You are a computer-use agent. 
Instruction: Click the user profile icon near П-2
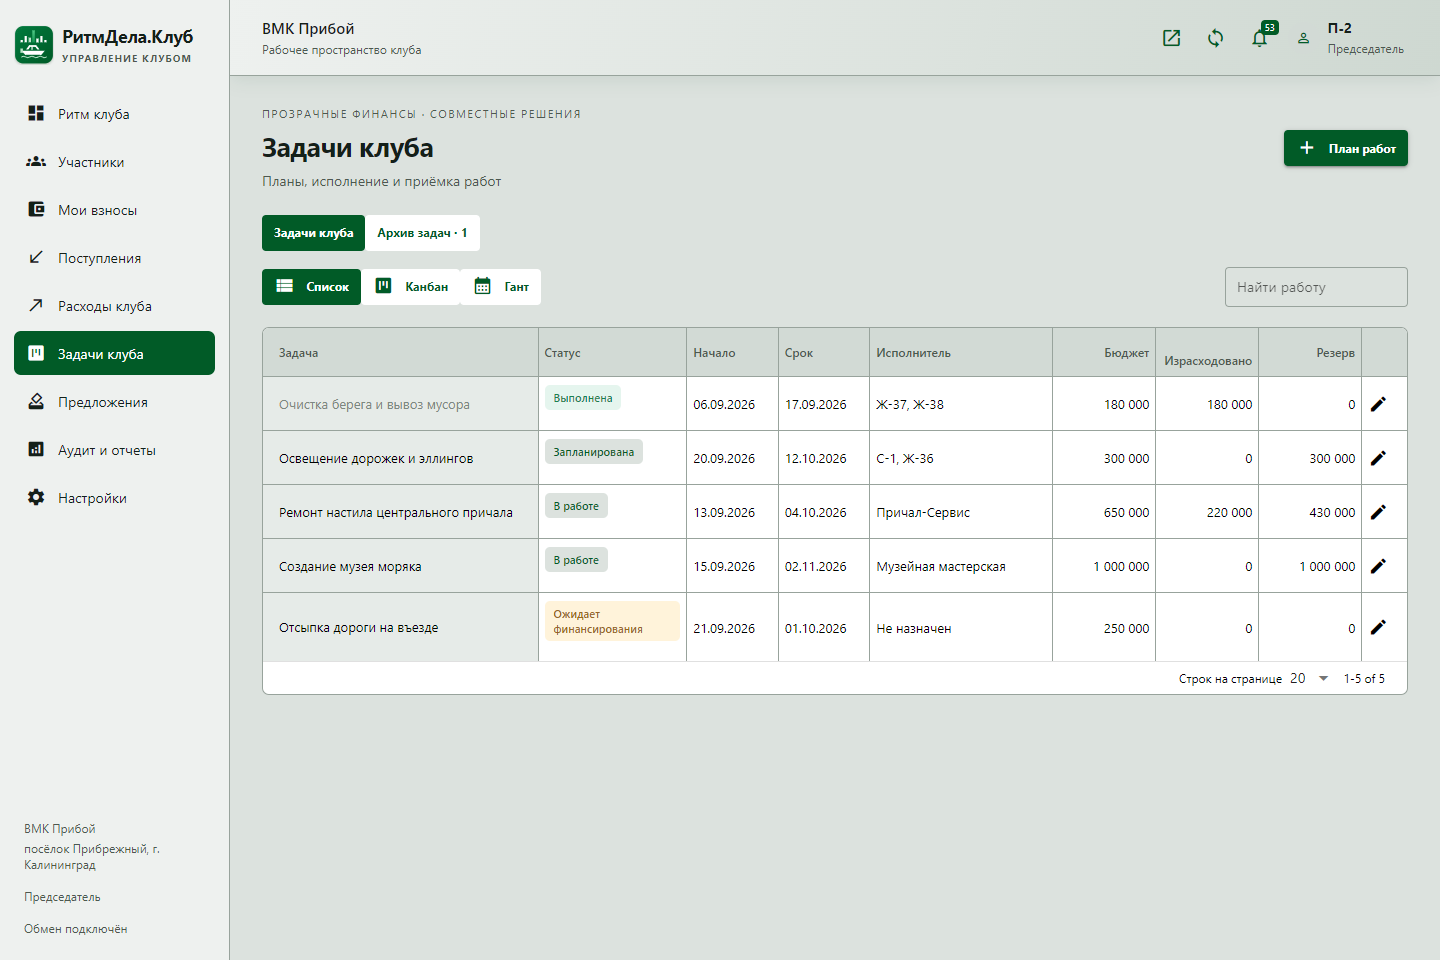point(1303,38)
